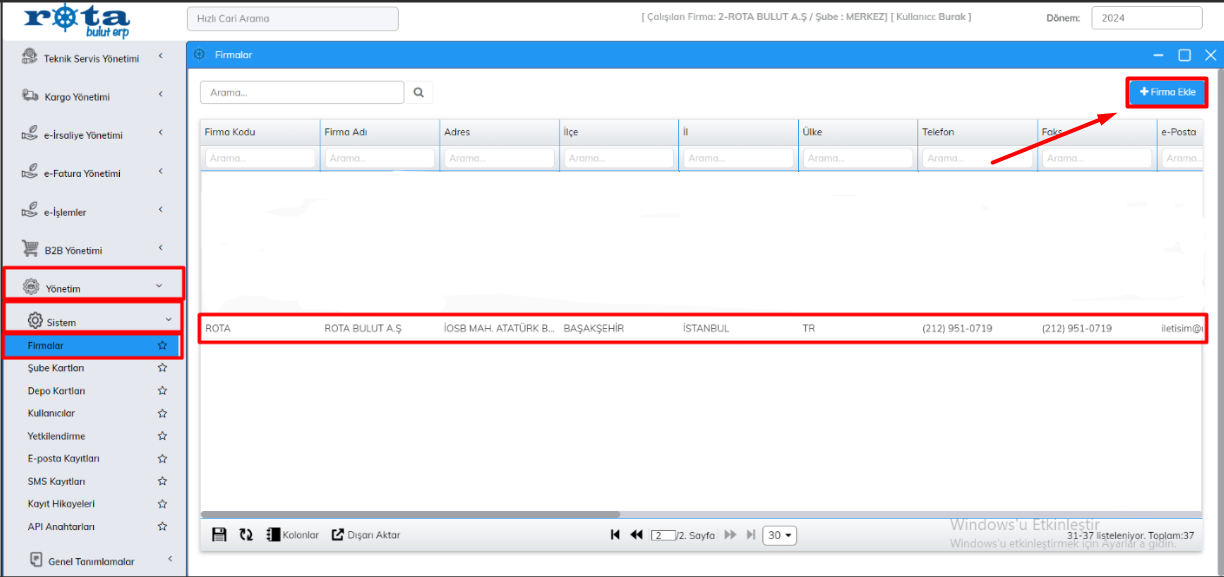
Task: Expand the Genel Tanımlamalar menu
Action: pos(90,561)
